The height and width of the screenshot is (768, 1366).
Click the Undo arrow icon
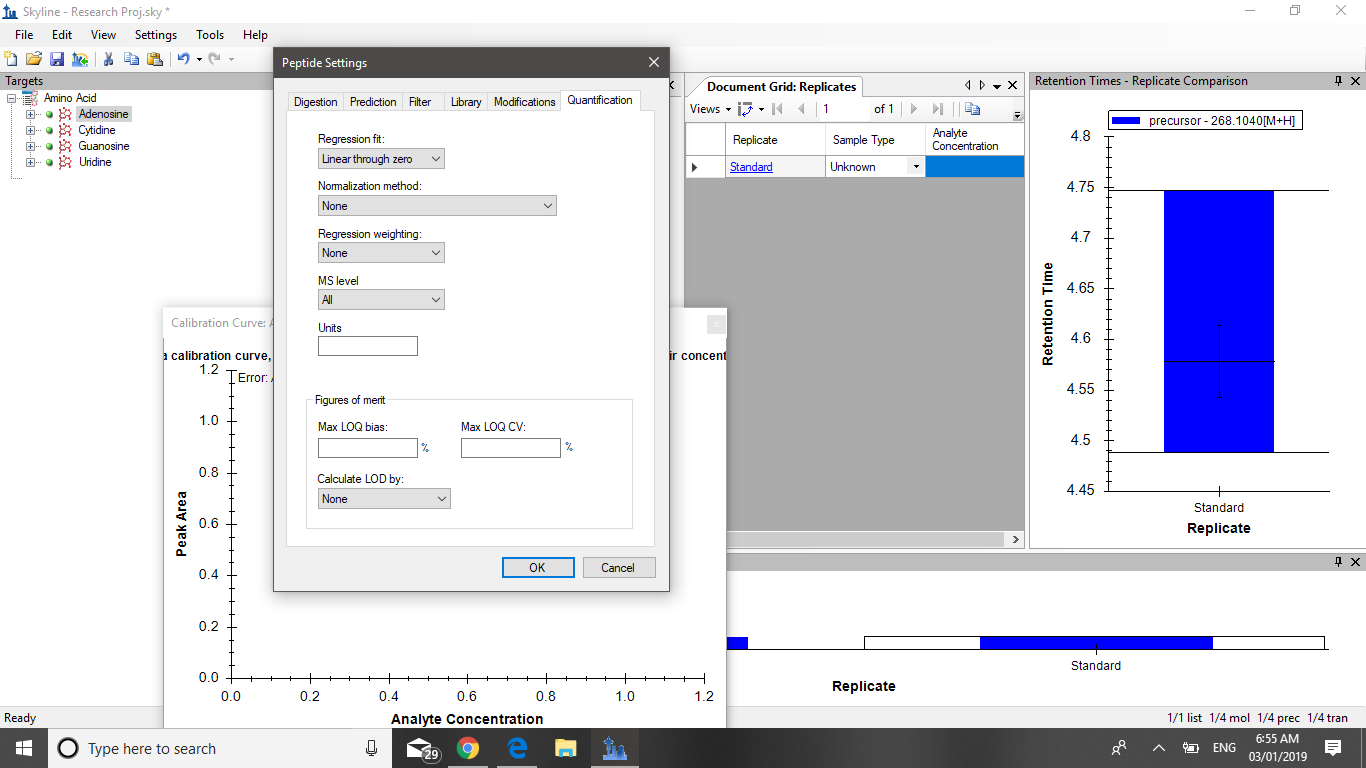click(x=183, y=59)
